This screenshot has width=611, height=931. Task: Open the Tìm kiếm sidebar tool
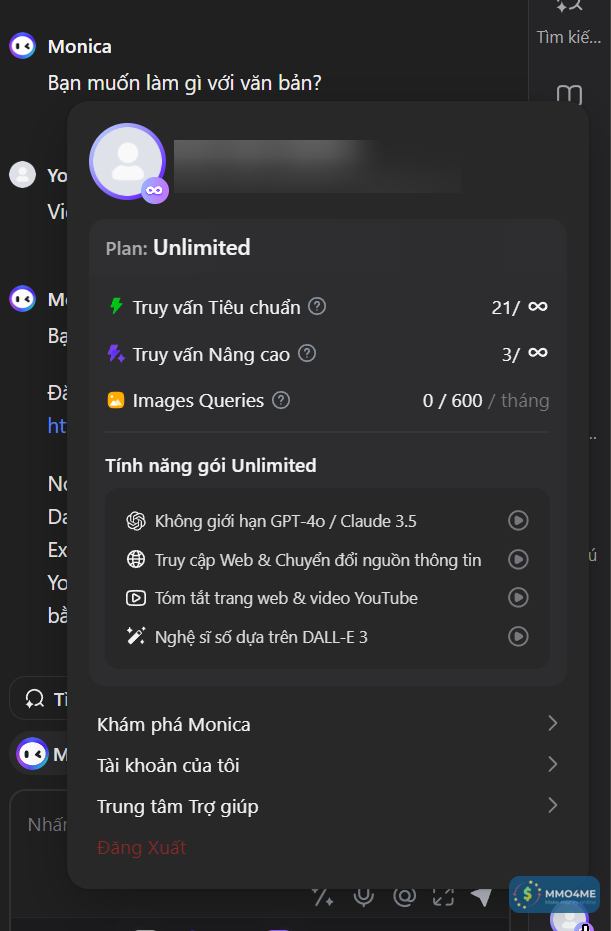coord(569,22)
